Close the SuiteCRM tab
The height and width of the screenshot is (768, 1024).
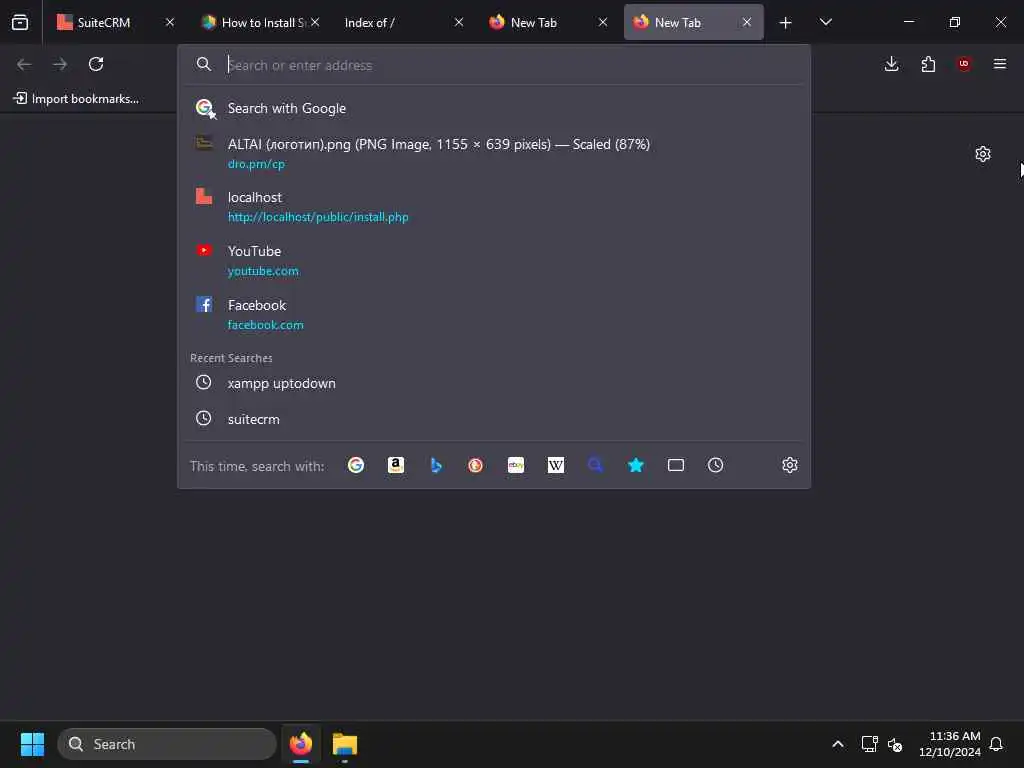pos(170,22)
